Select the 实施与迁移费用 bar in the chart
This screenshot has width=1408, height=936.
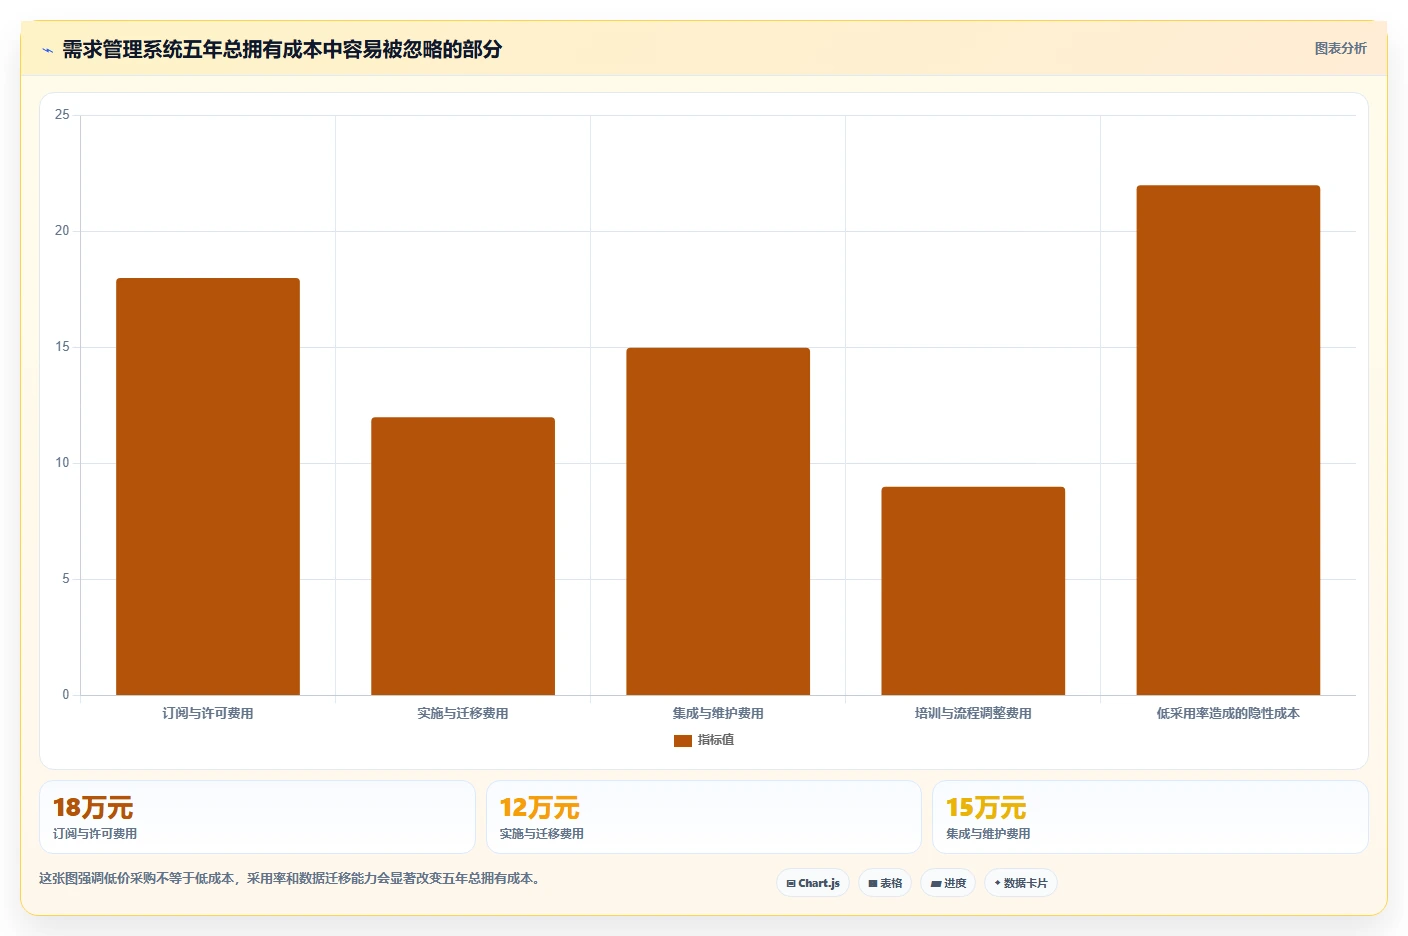(x=463, y=556)
